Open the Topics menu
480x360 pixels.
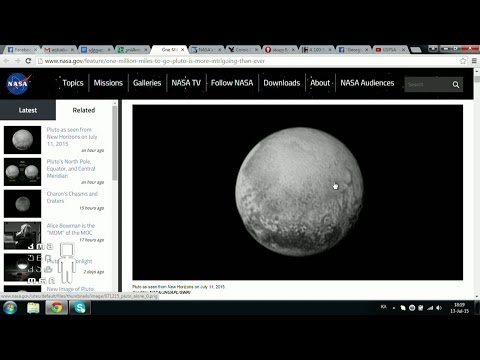[x=73, y=83]
